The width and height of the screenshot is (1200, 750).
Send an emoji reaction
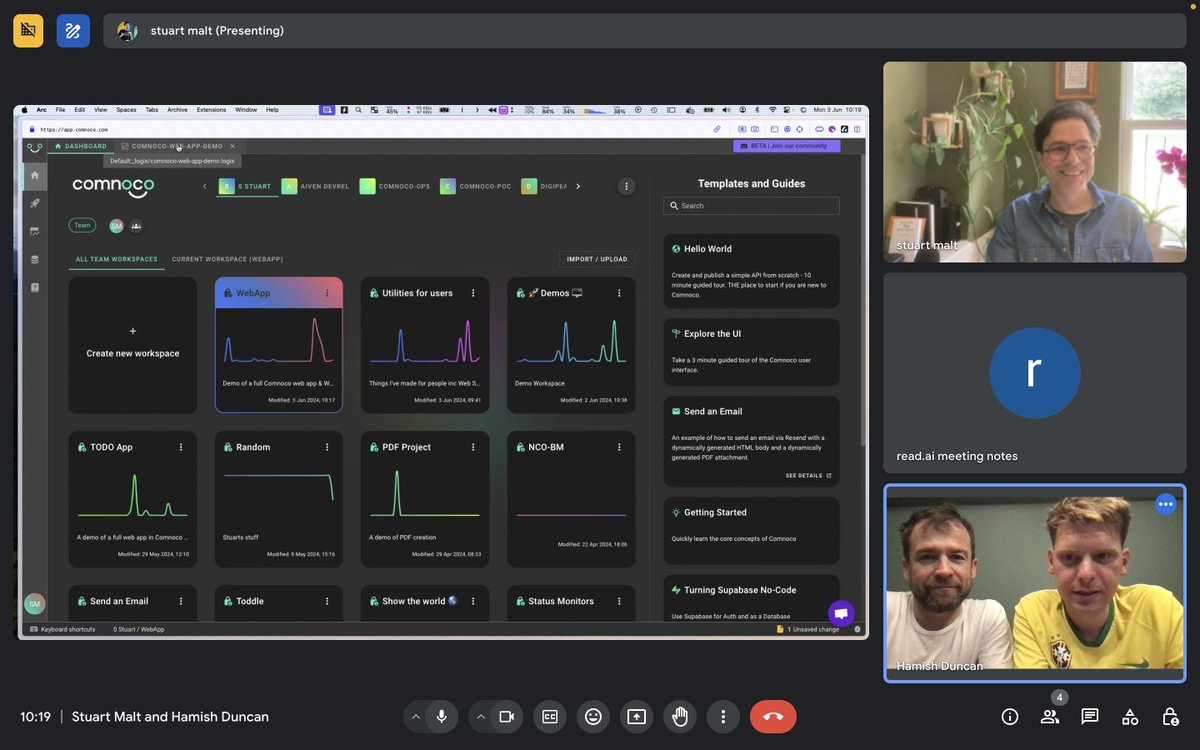592,716
